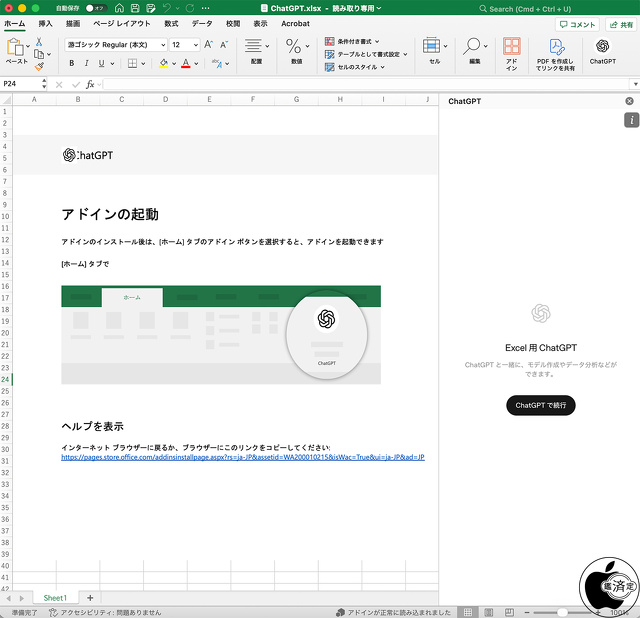640x618 pixels.
Task: Open borders dropdown arrow
Action: tap(143, 64)
